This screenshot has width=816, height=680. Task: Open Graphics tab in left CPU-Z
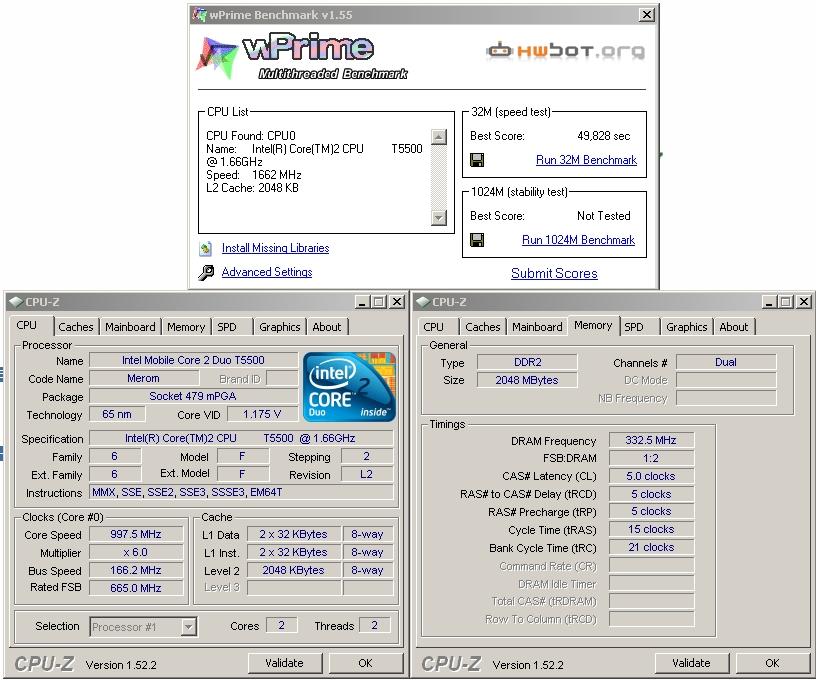tap(279, 327)
